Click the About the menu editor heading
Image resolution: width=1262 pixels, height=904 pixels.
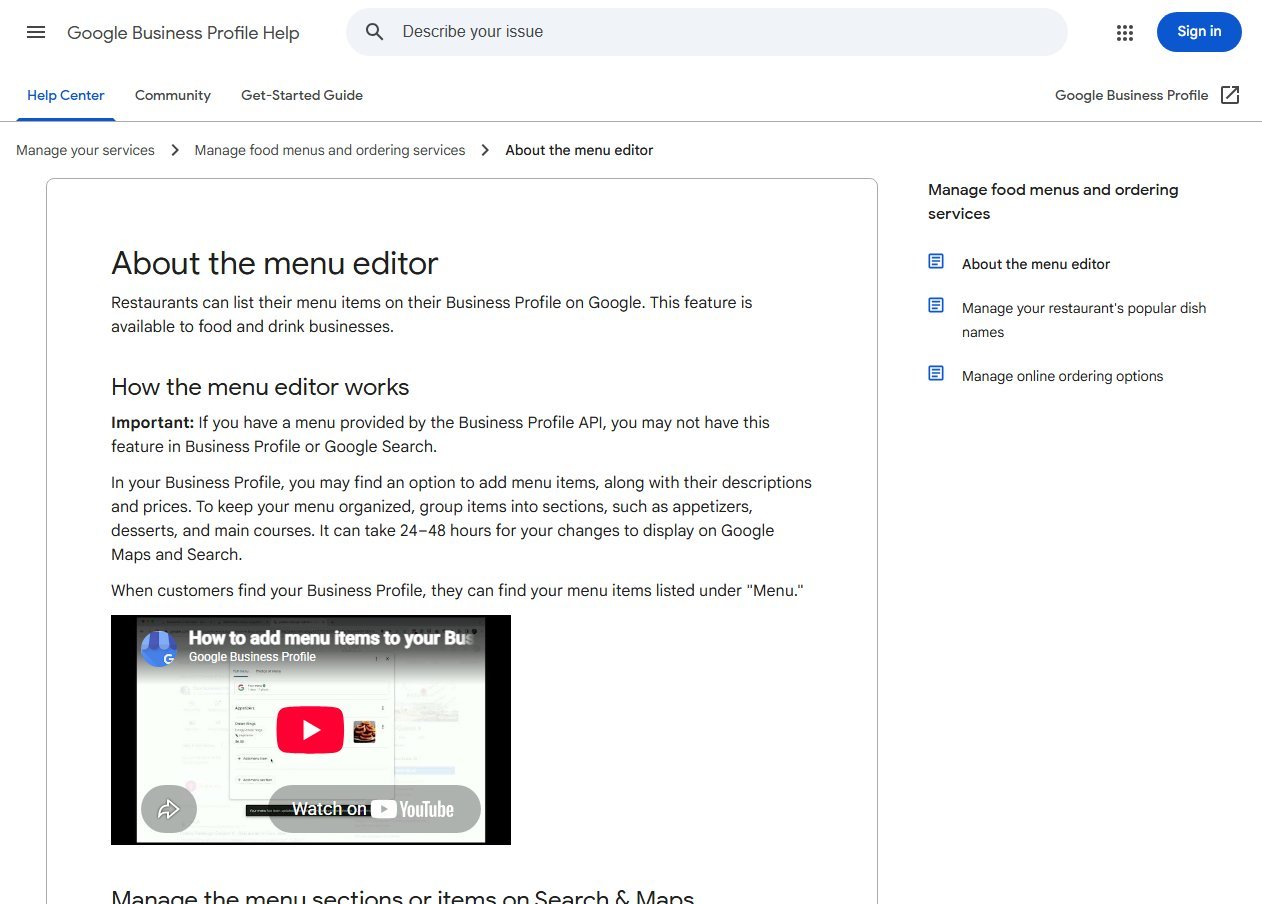coord(275,263)
